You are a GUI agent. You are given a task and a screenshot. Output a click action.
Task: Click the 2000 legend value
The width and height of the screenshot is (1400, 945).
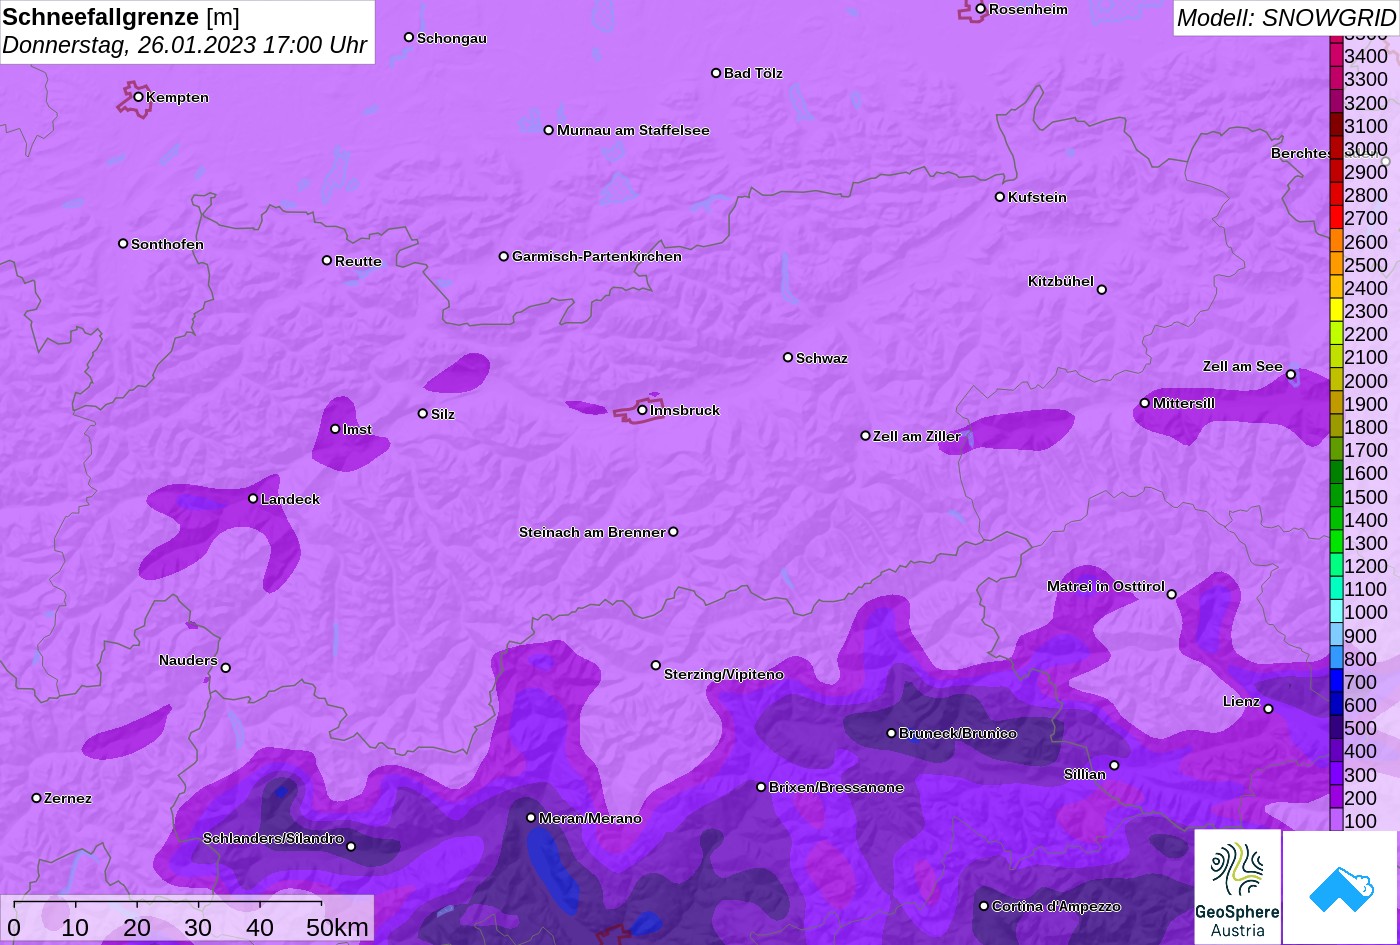click(x=1366, y=380)
